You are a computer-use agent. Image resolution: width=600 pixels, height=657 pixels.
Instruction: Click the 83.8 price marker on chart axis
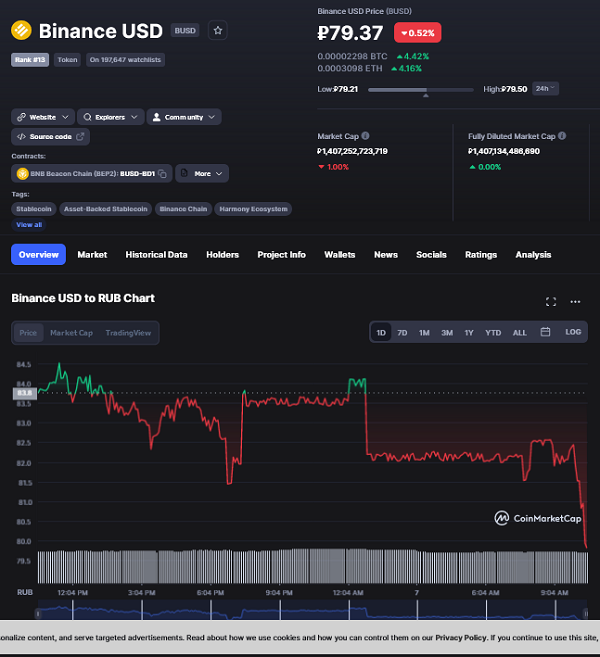click(25, 393)
